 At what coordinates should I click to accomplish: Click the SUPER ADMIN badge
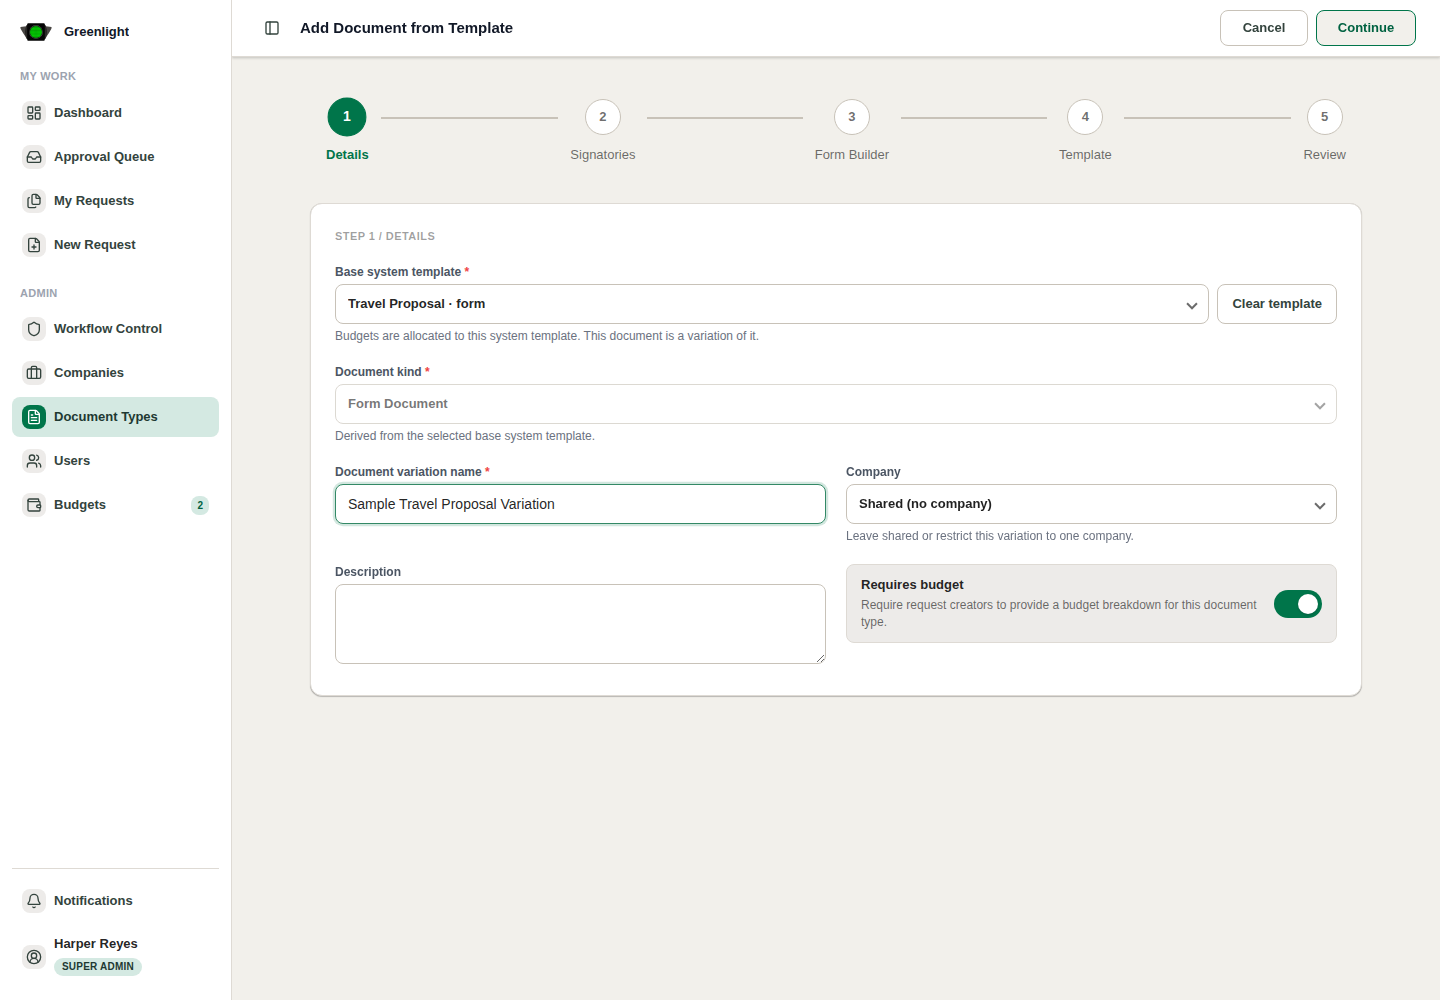[98, 967]
